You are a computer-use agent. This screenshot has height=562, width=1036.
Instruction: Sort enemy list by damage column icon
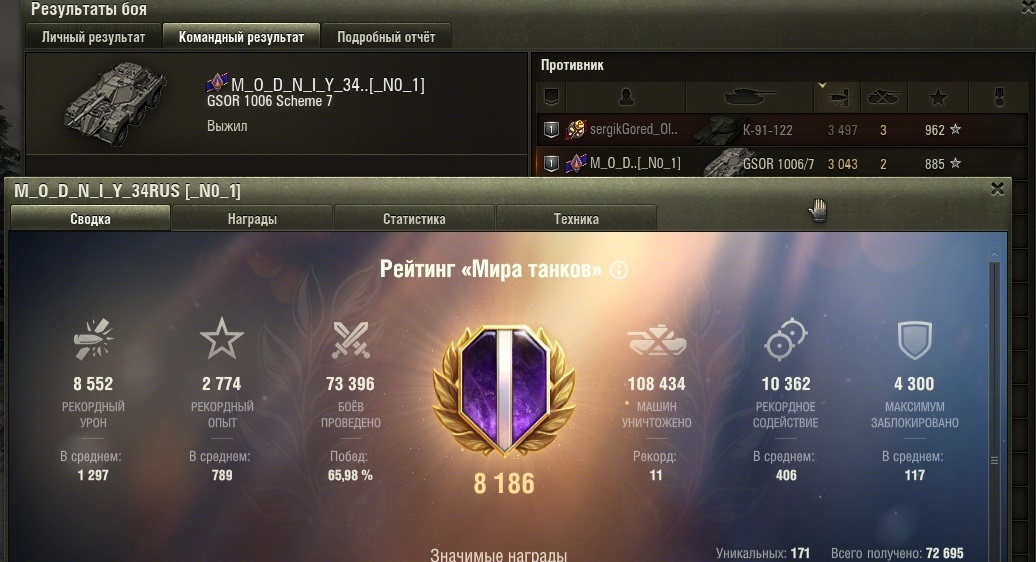click(x=837, y=98)
